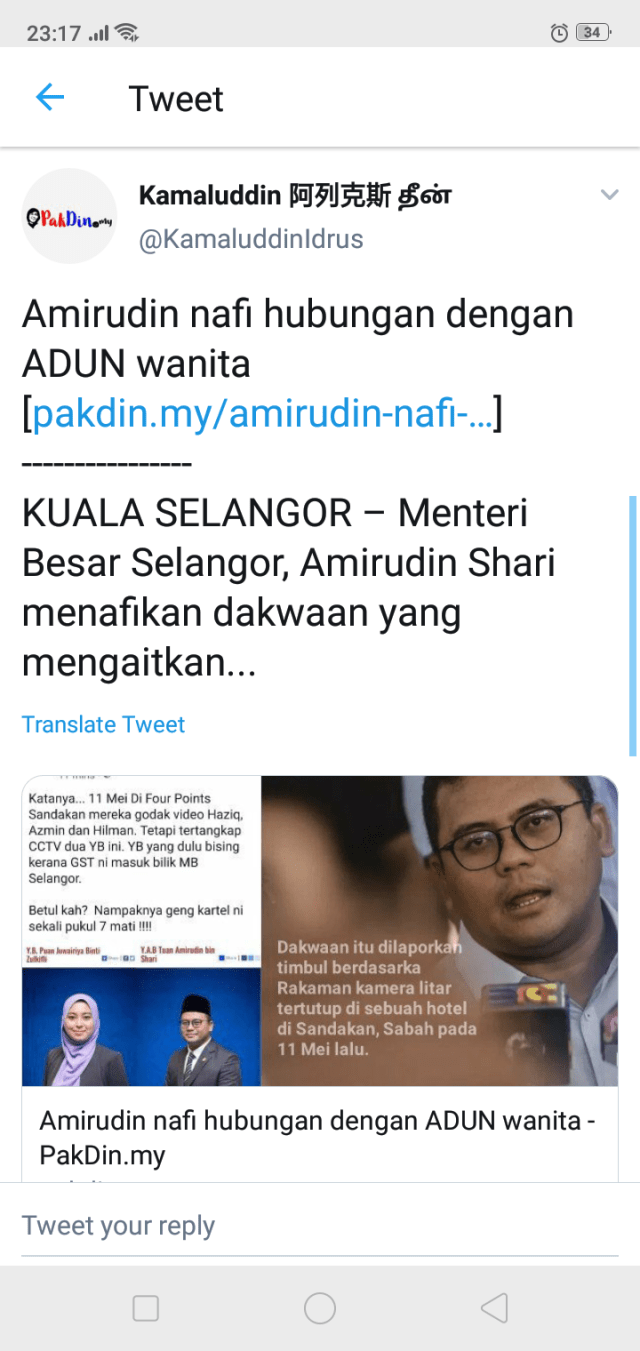The width and height of the screenshot is (640, 1351).
Task: Open @KamaluddinIdrus handle
Action: click(251, 240)
